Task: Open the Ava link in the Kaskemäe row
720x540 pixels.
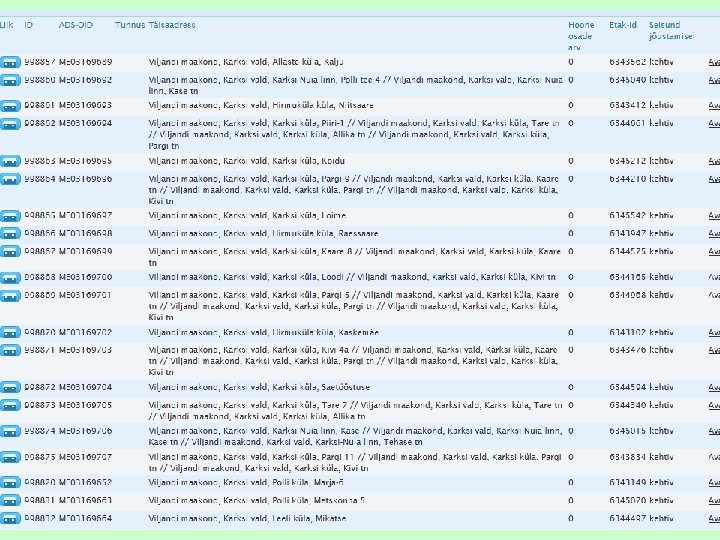Action: coord(714,332)
